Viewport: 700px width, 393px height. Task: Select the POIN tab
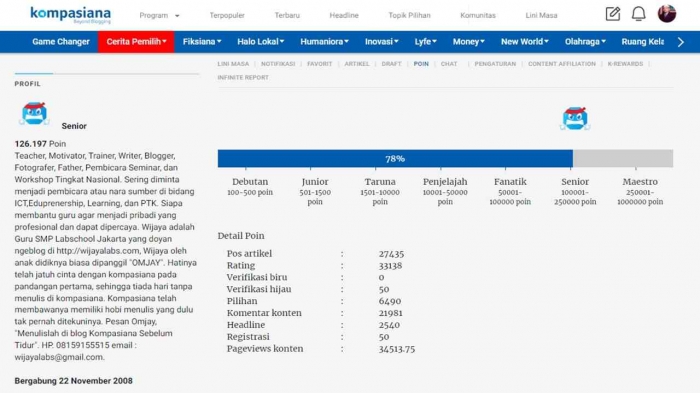point(421,64)
